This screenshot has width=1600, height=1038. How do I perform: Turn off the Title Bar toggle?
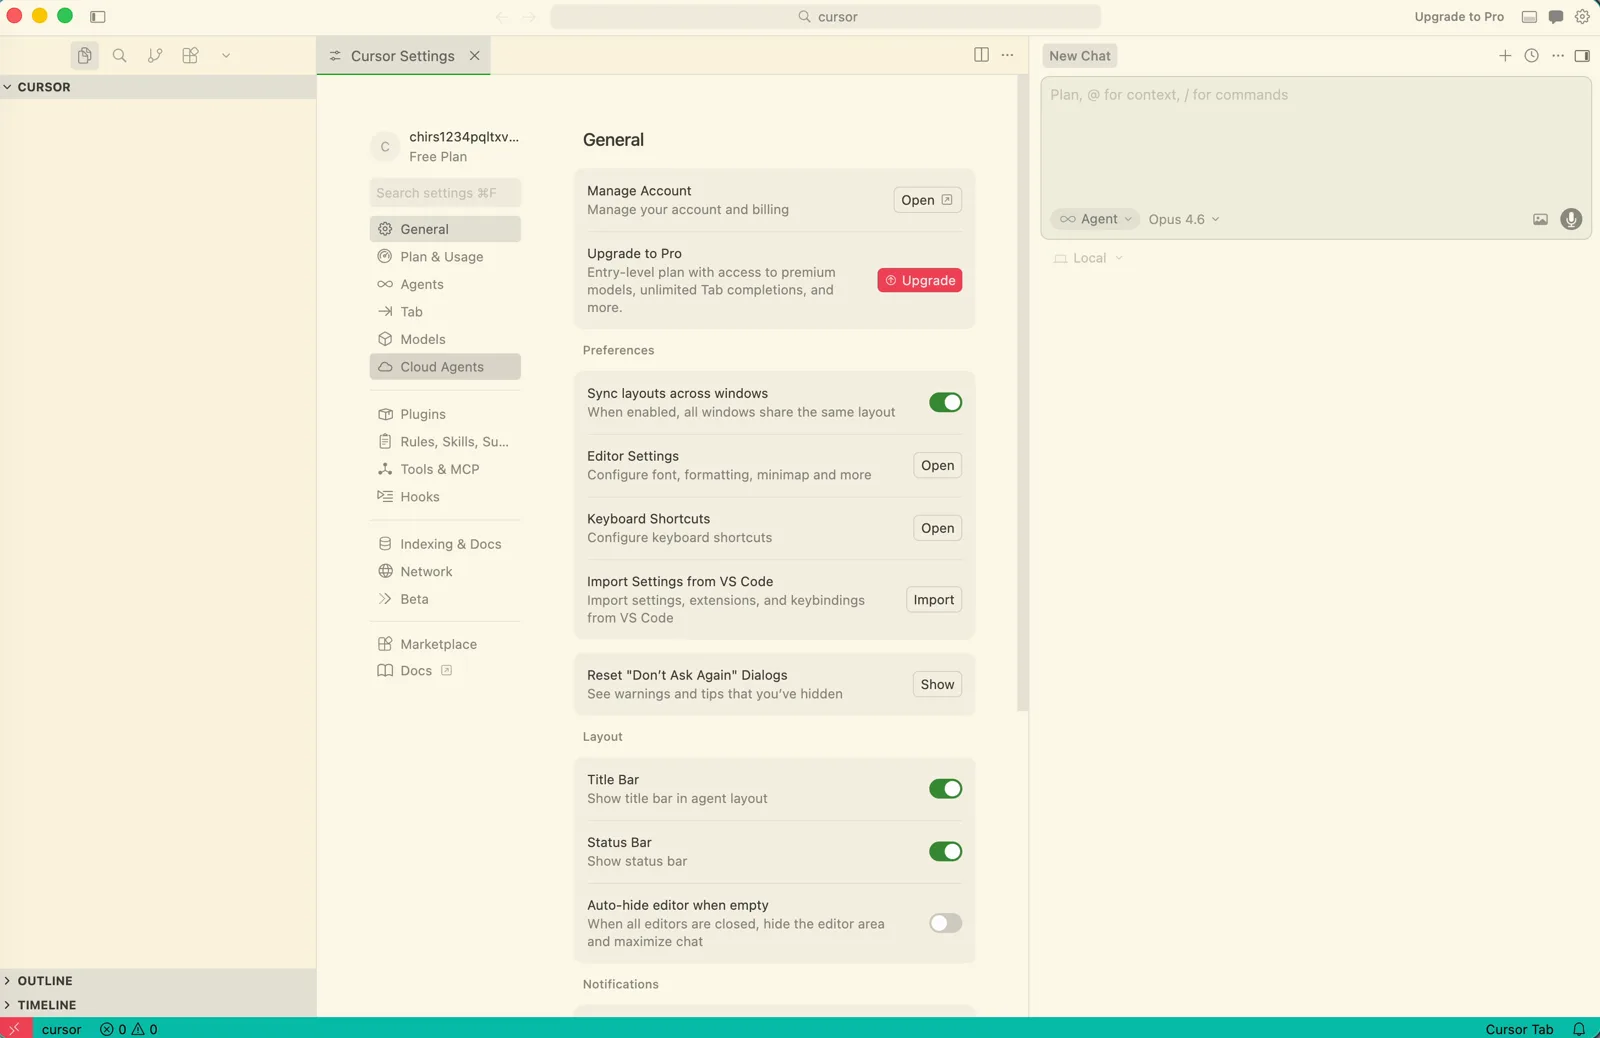(945, 789)
